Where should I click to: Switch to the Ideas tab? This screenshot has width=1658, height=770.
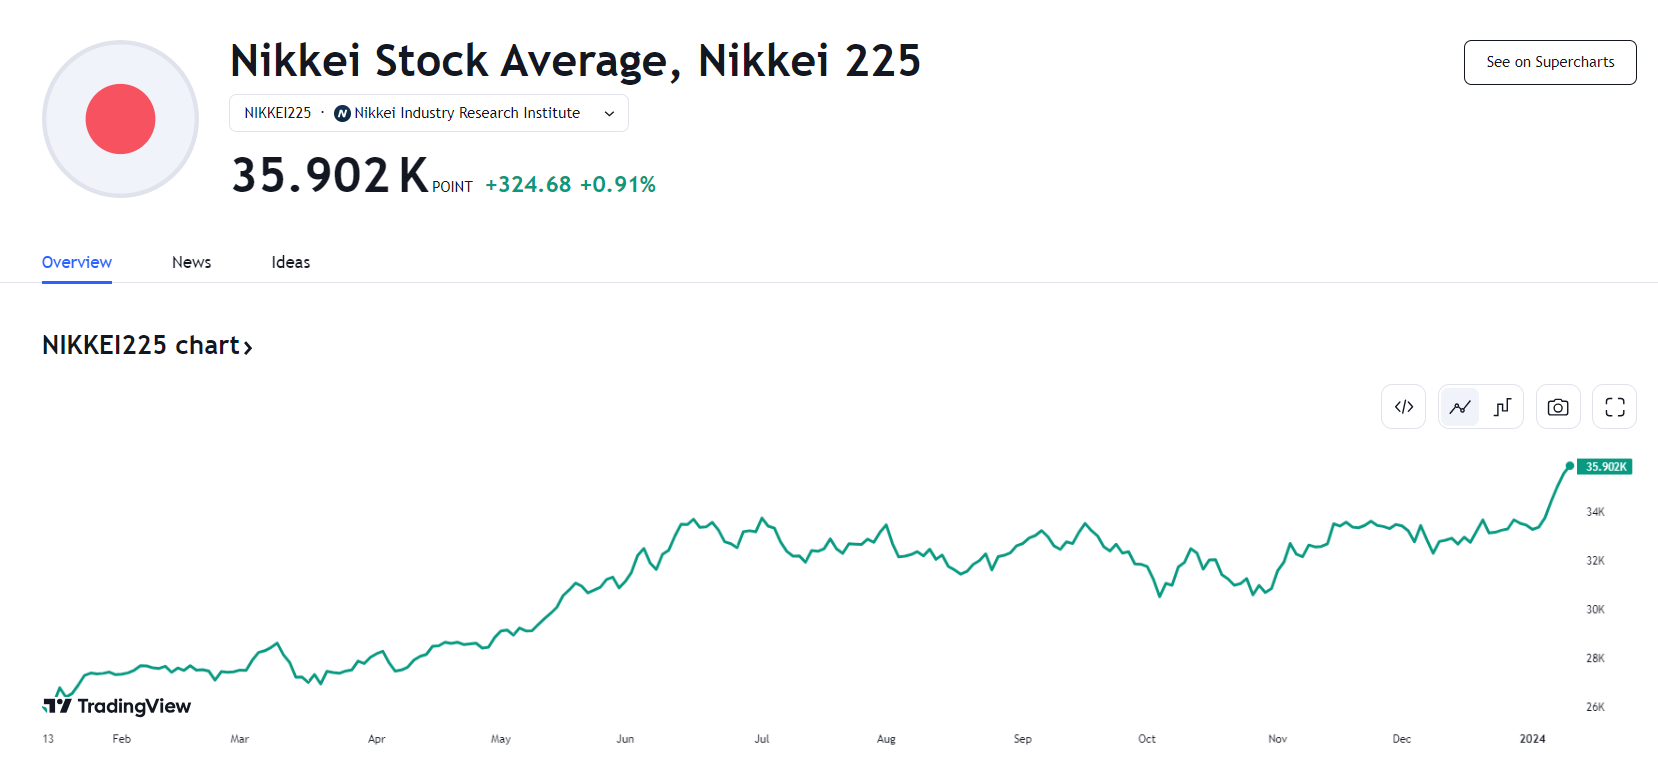pyautogui.click(x=290, y=262)
